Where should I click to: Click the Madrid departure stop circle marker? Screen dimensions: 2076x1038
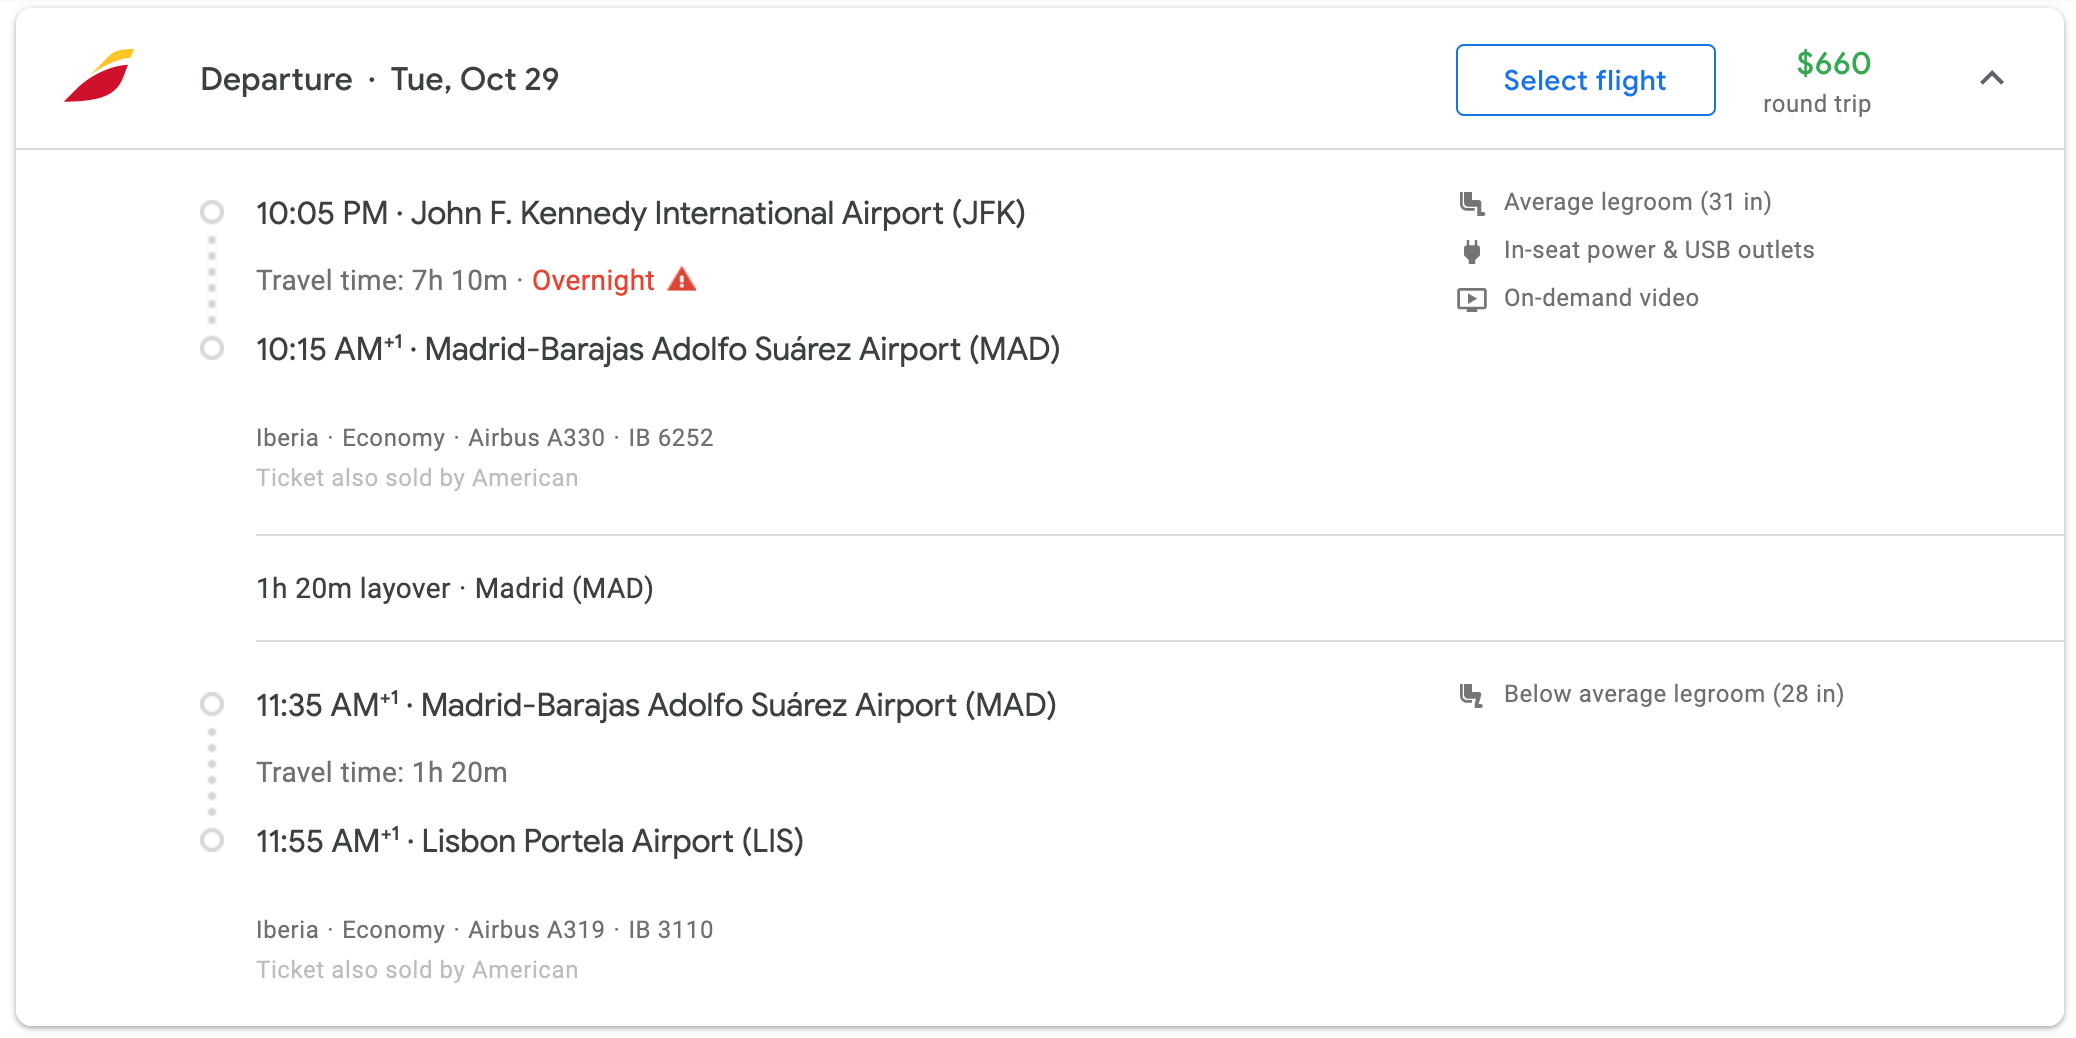point(212,704)
